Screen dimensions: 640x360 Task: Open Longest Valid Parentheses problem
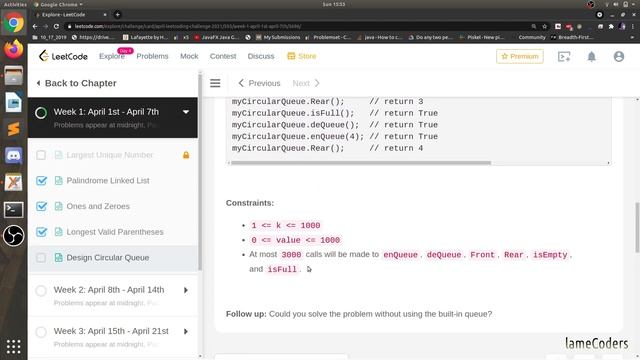click(115, 232)
